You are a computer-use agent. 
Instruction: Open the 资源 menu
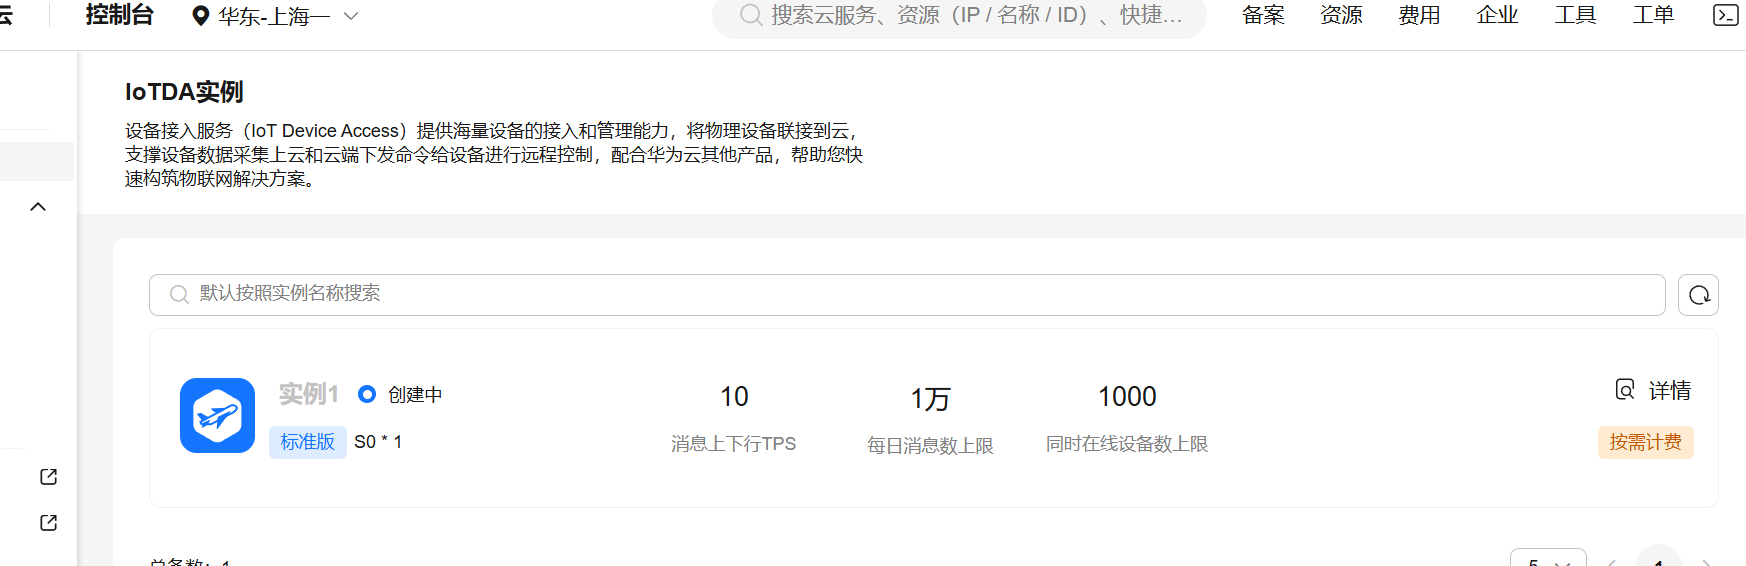[x=1341, y=15]
